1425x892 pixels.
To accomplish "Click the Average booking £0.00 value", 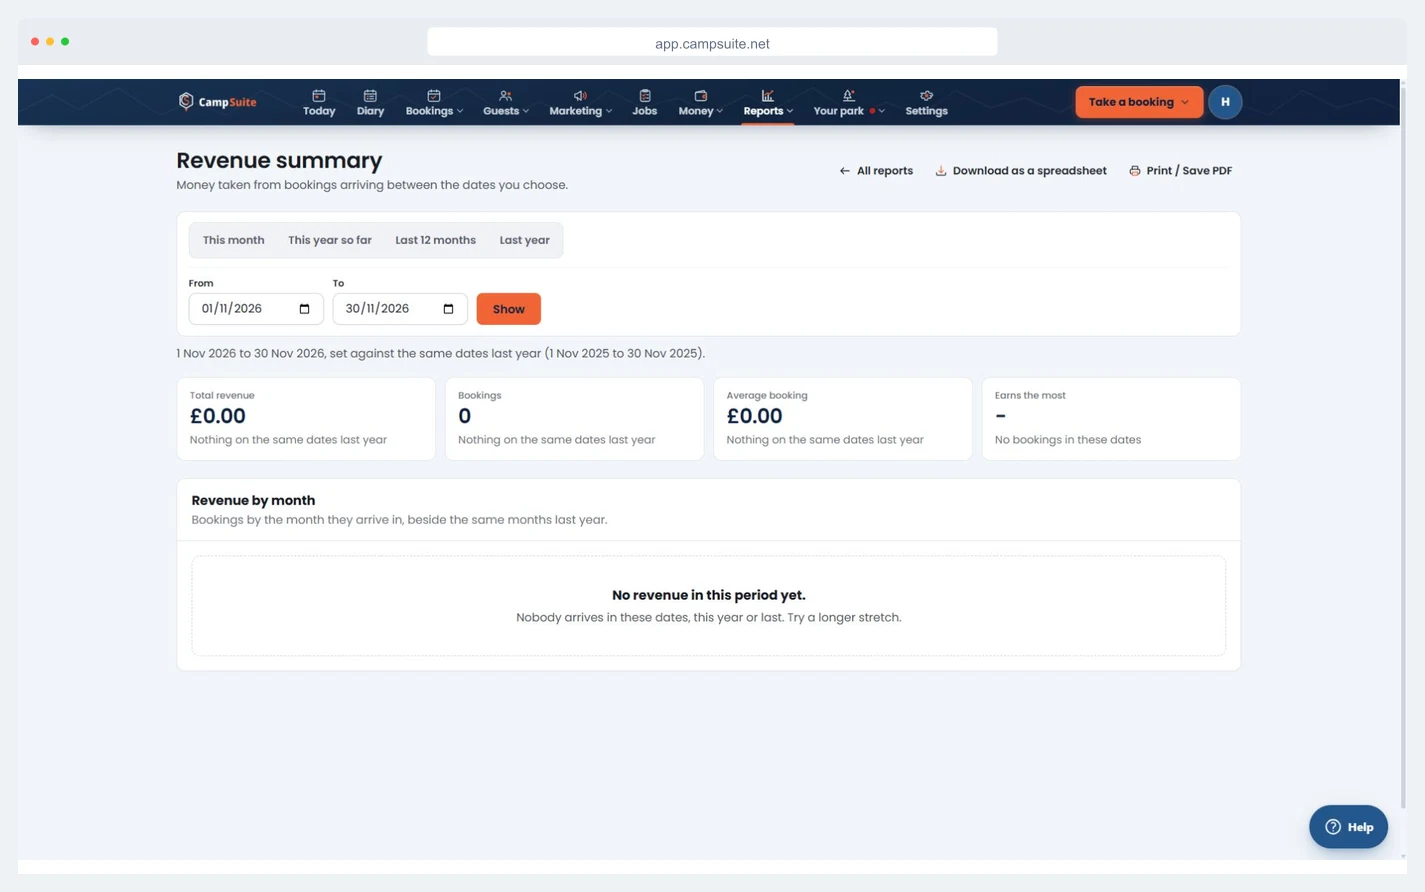I will coord(755,416).
